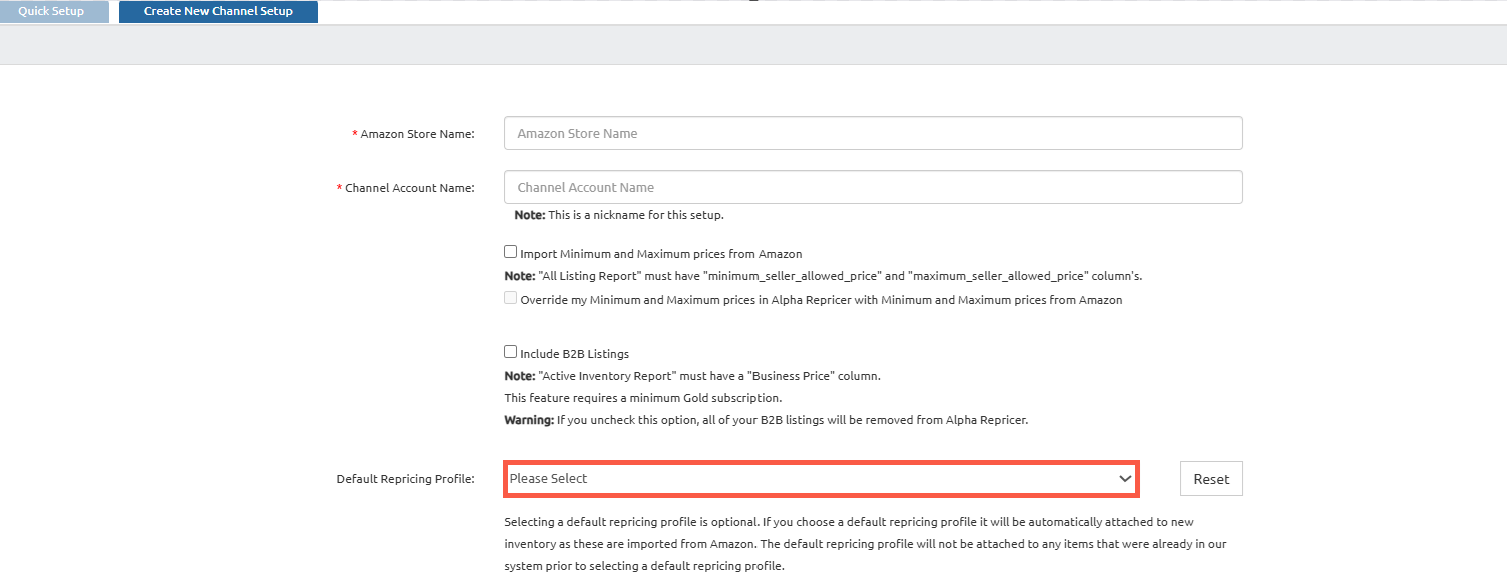The image size is (1507, 574).
Task: Check the Include B2B Listings box
Action: click(x=511, y=352)
